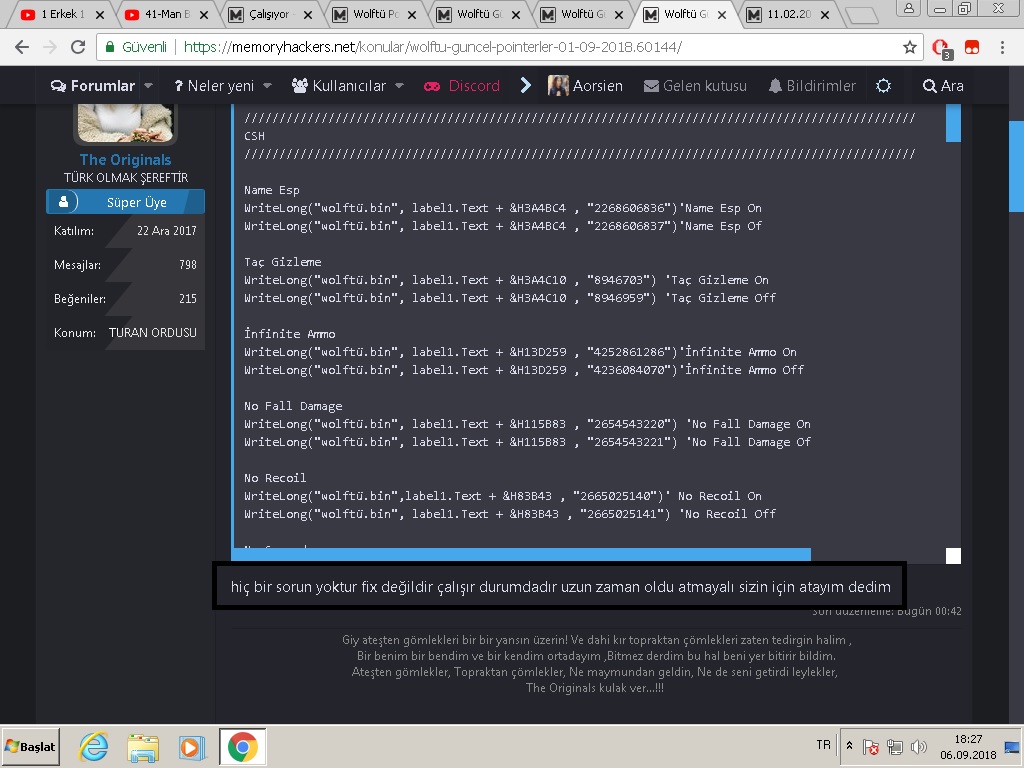This screenshot has width=1024, height=768.
Task: Reload the page with refresh icon
Action: 78,47
